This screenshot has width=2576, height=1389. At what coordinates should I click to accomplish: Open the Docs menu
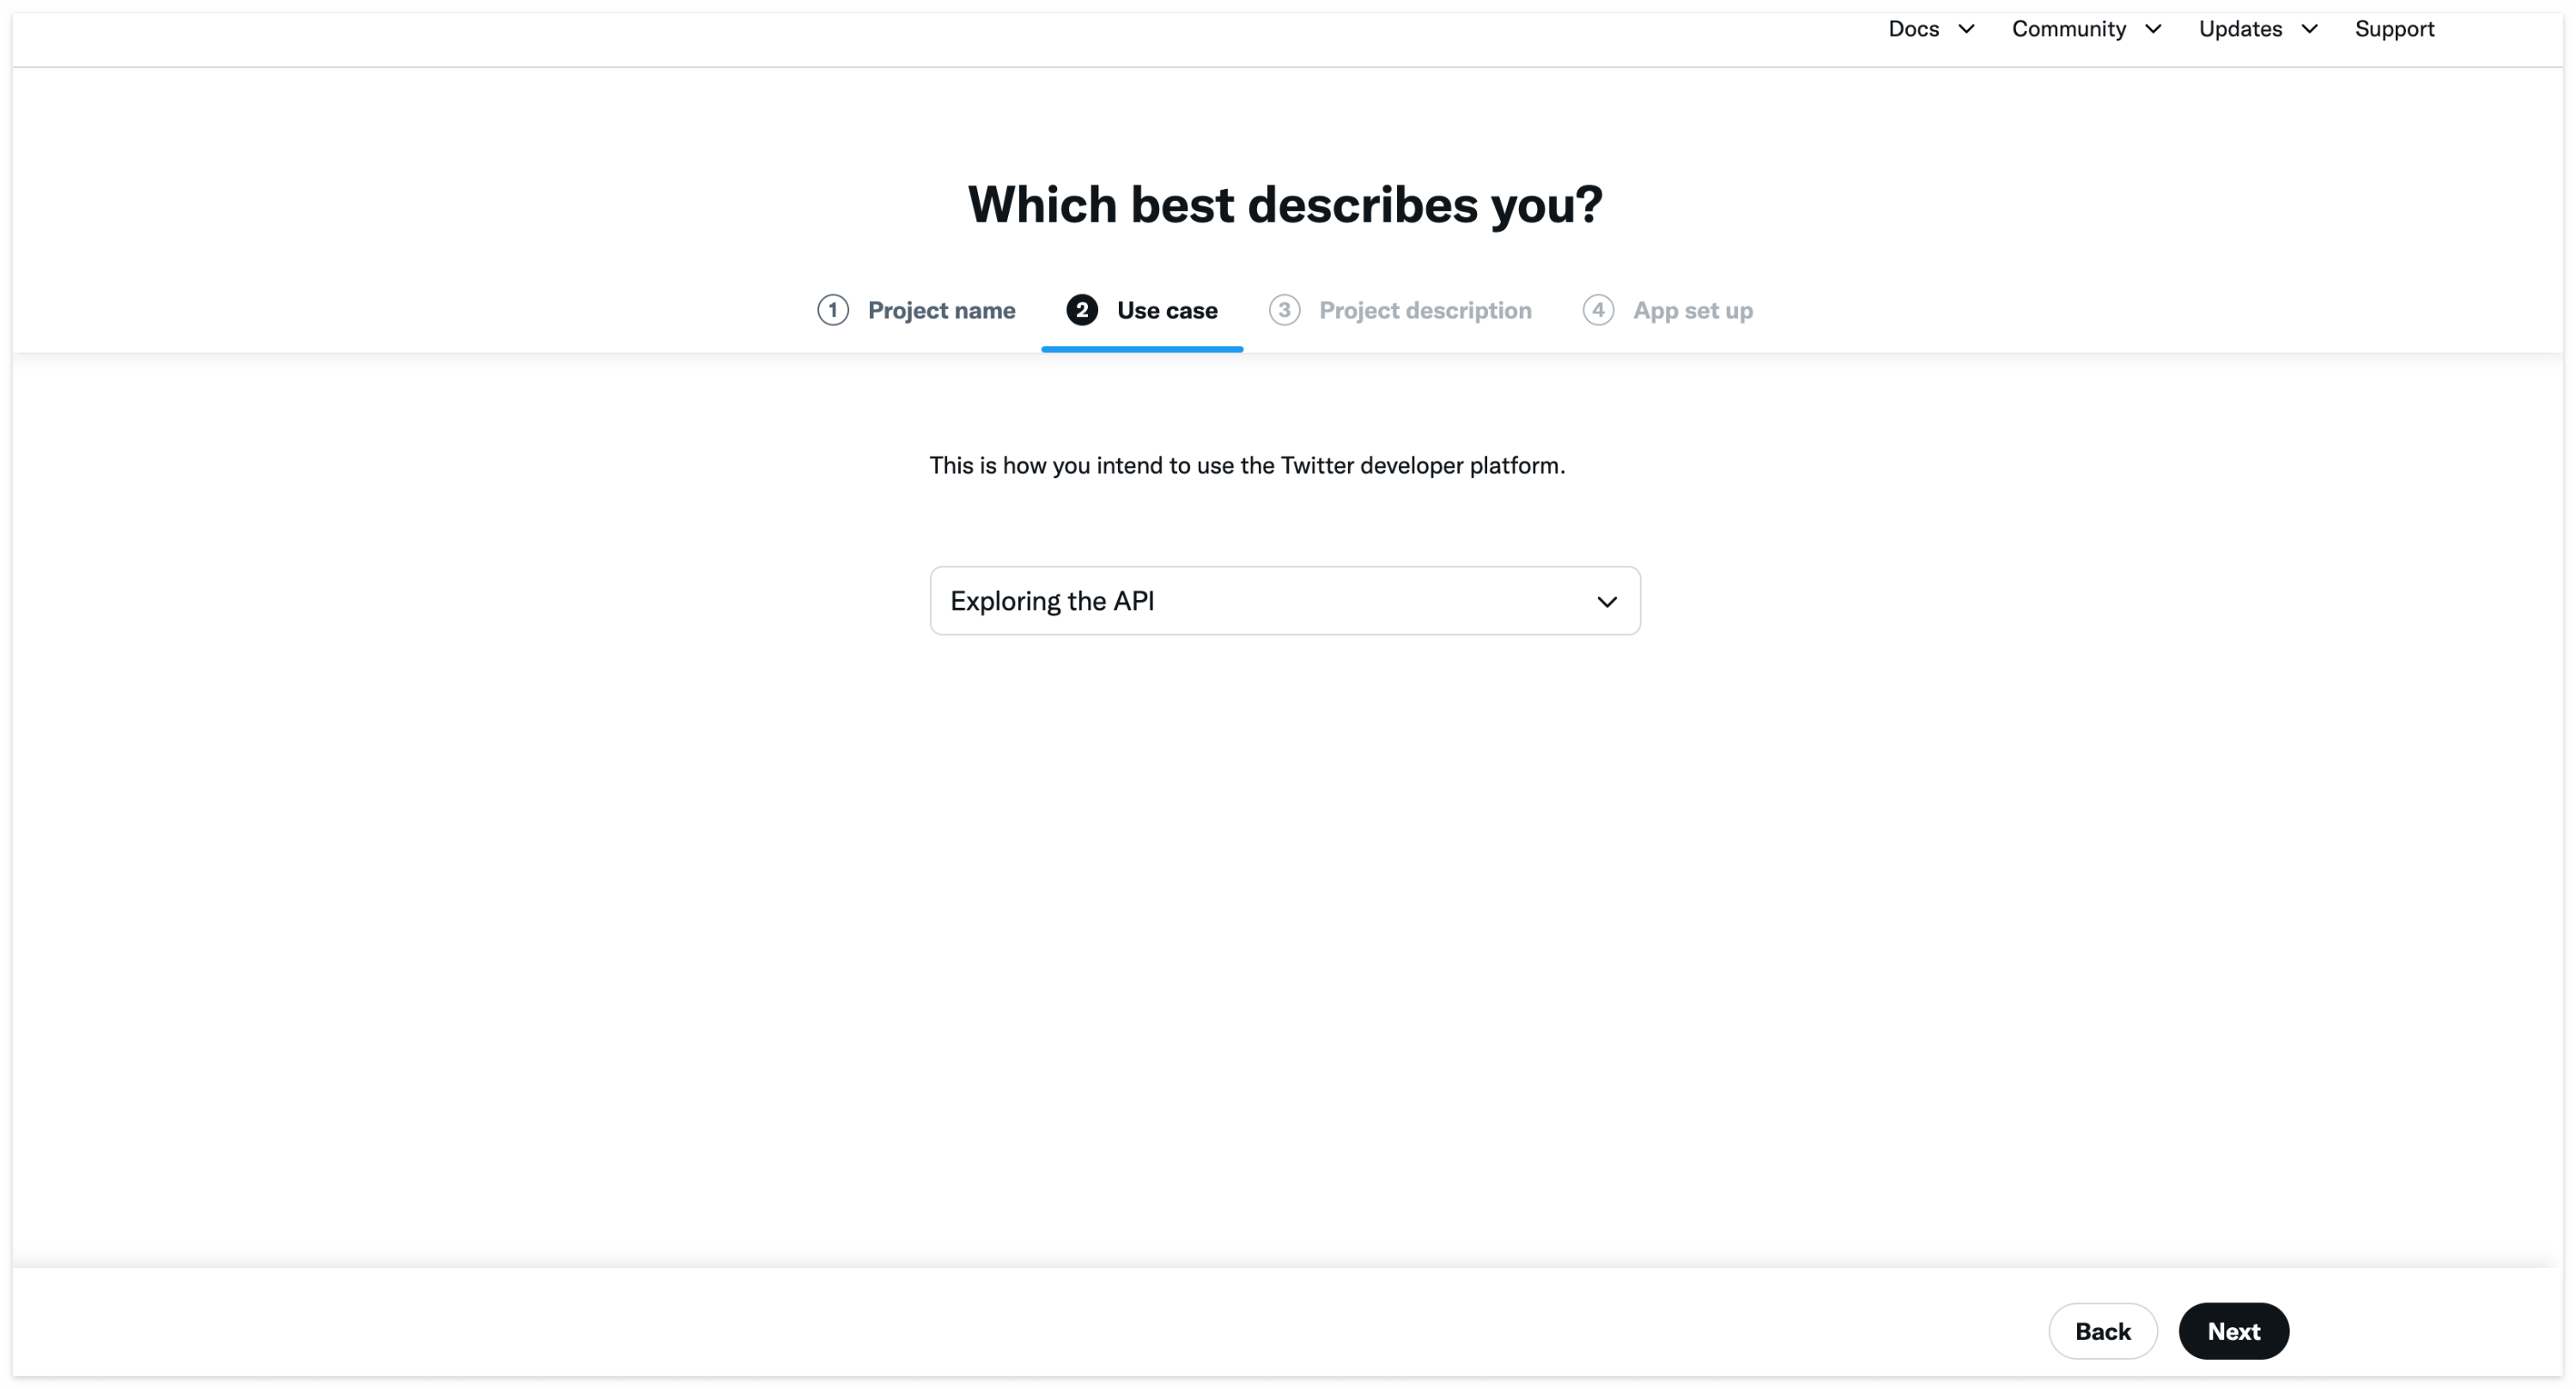tap(1913, 29)
